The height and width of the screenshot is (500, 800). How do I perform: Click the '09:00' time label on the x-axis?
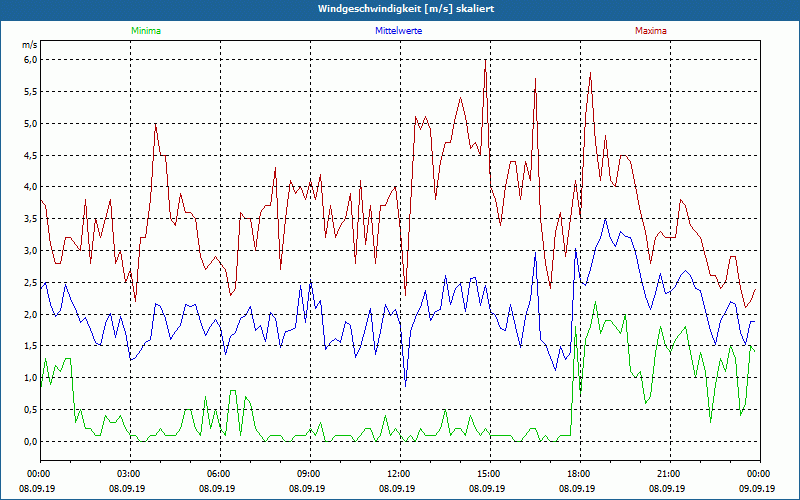pos(310,474)
